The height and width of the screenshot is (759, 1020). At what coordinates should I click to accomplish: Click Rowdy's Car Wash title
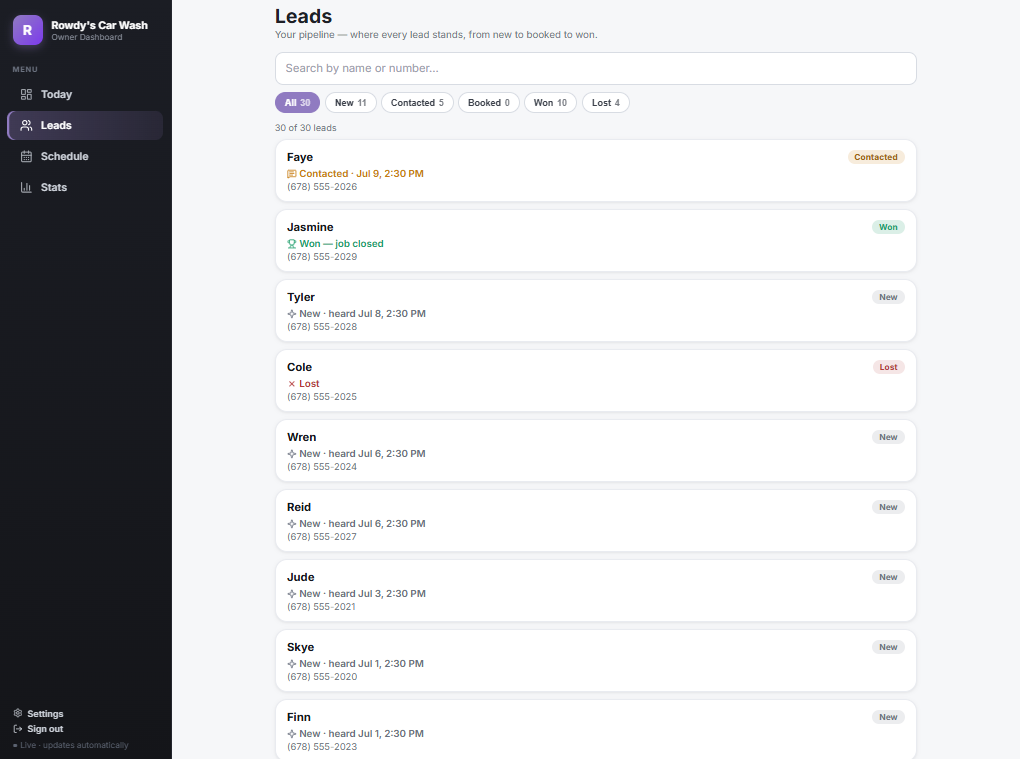100,25
